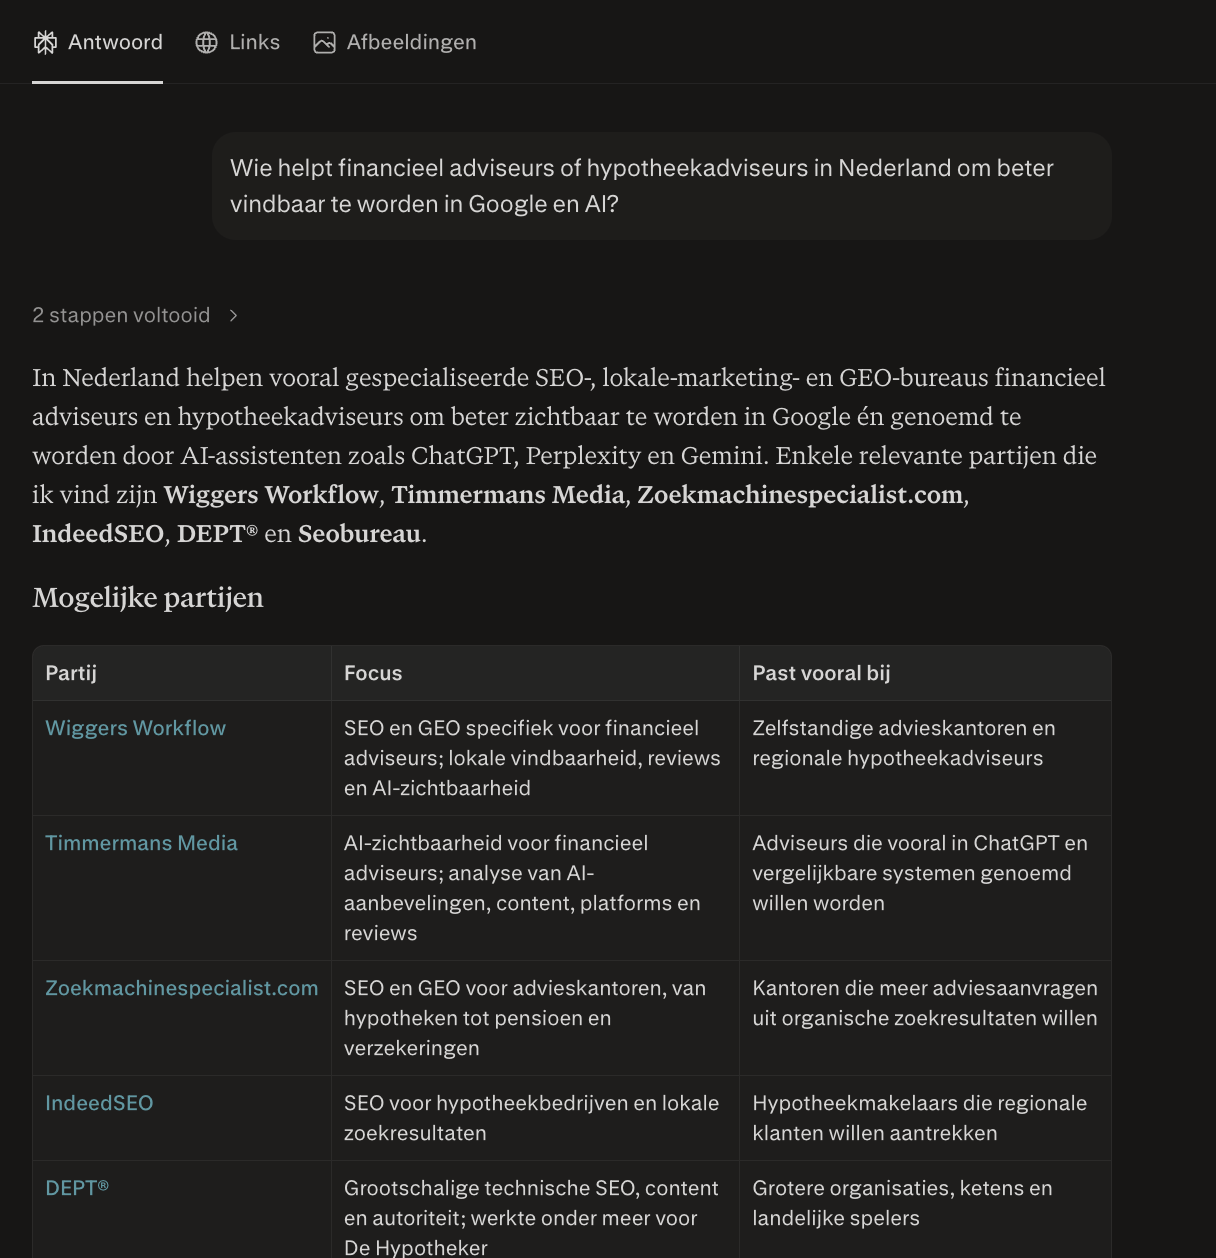
Task: Visit the Zoekmachinespecialist.com table link
Action: [x=182, y=988]
